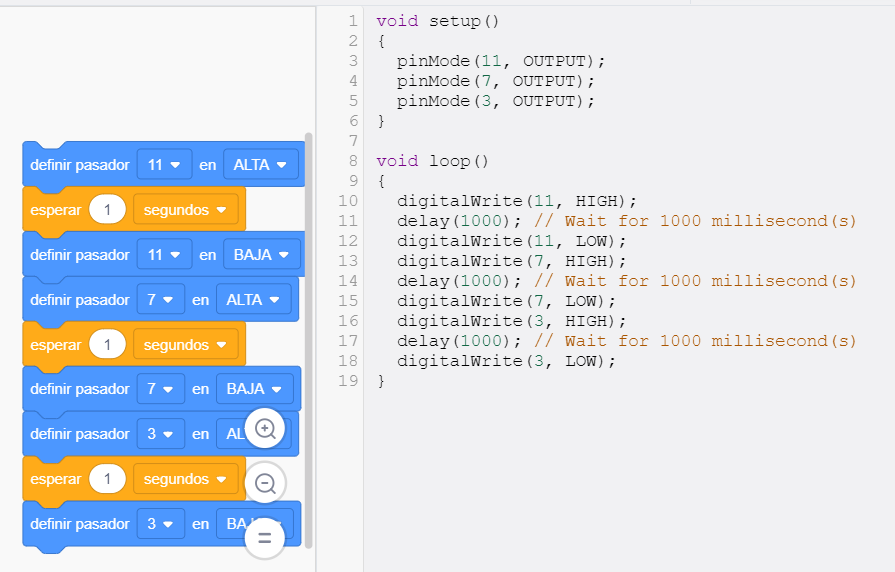This screenshot has height=572, width=895.
Task: Click code line 'pinMode(11, OUTPUT);'
Action: [501, 61]
